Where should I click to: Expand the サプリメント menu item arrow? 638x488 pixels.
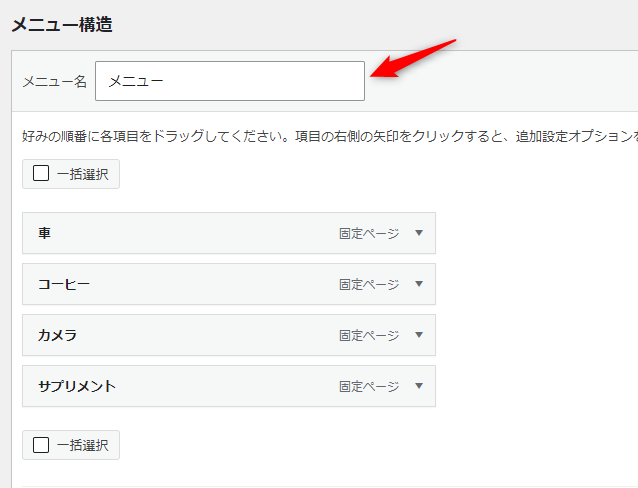(419, 386)
